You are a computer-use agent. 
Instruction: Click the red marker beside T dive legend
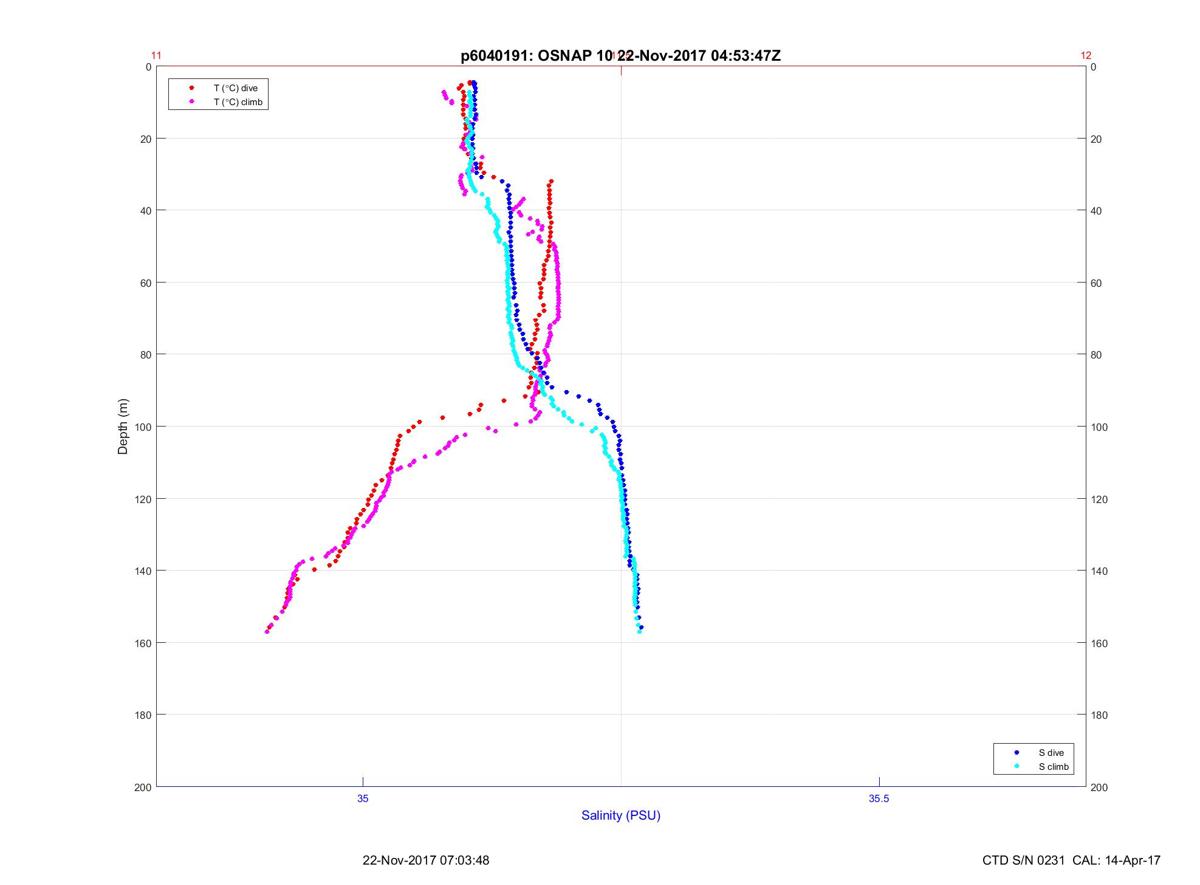191,88
